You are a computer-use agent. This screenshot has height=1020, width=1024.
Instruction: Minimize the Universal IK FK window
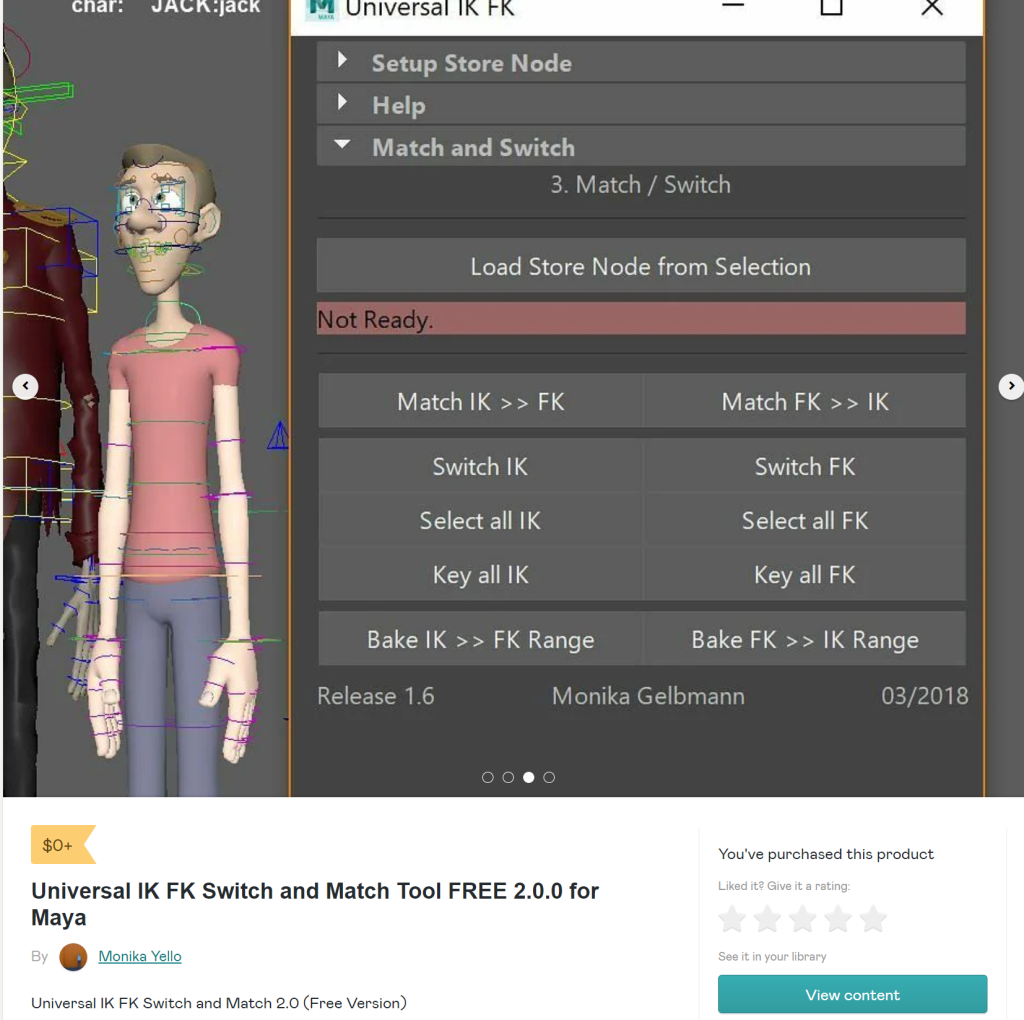tap(733, 7)
